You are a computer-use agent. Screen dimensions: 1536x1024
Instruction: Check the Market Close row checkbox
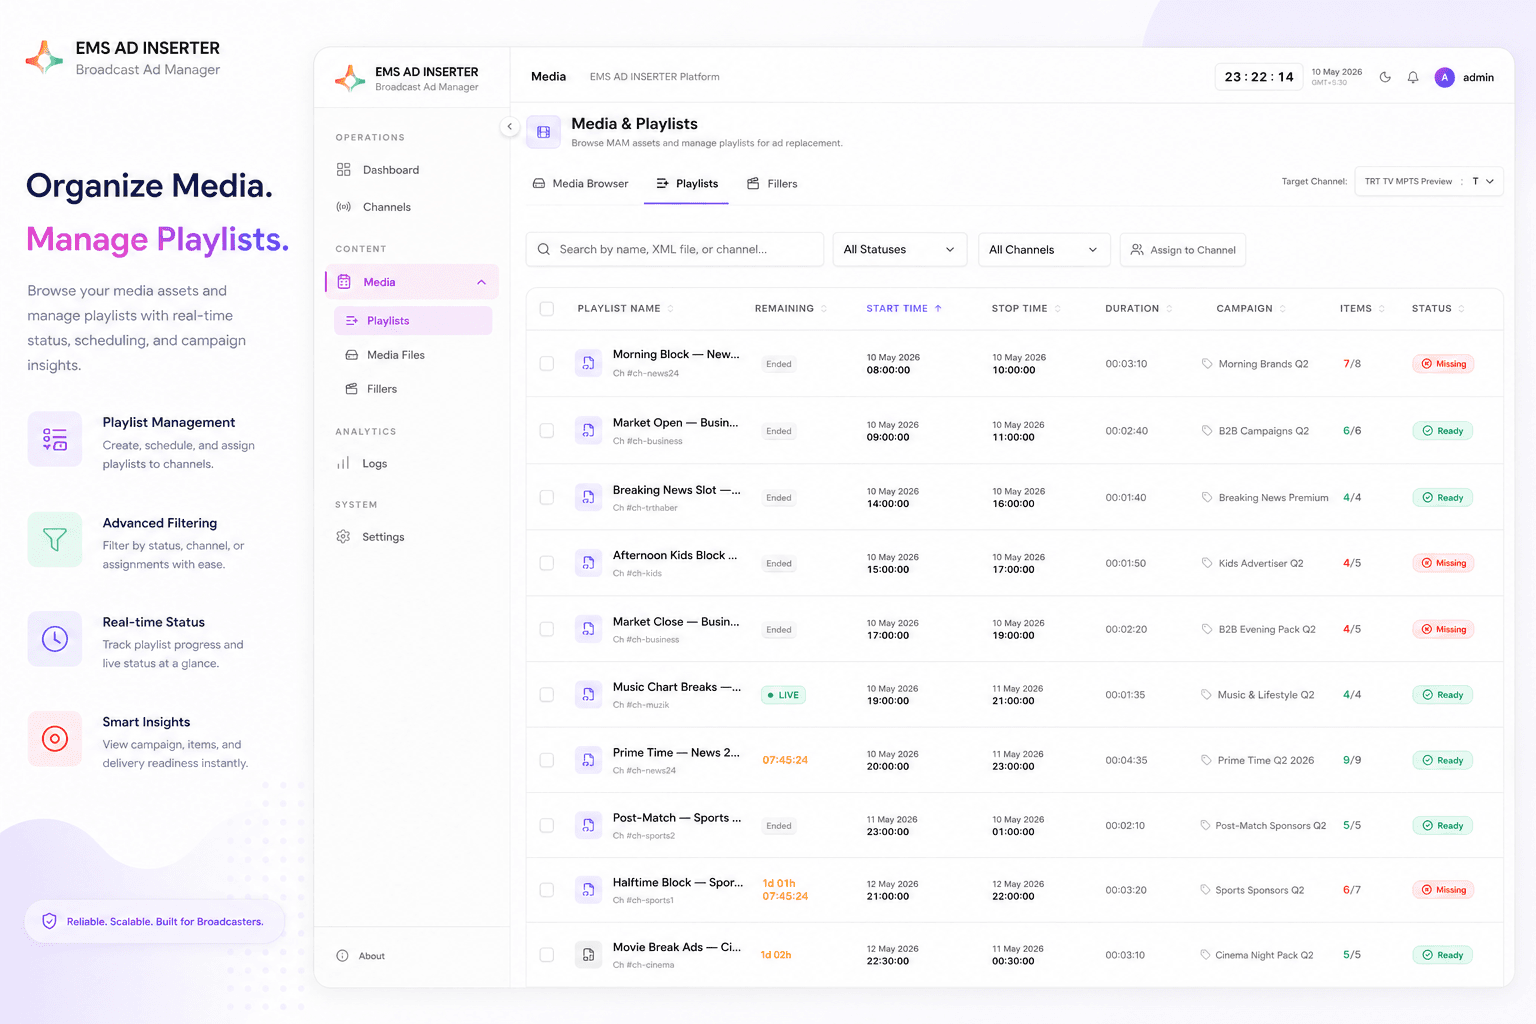(x=547, y=629)
